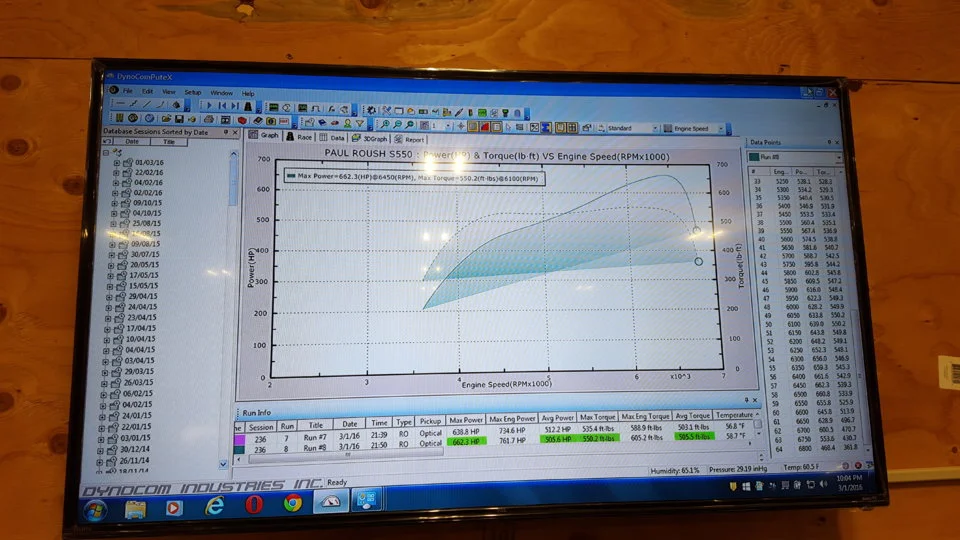Select the skip-to-start playback icon

click(222, 105)
